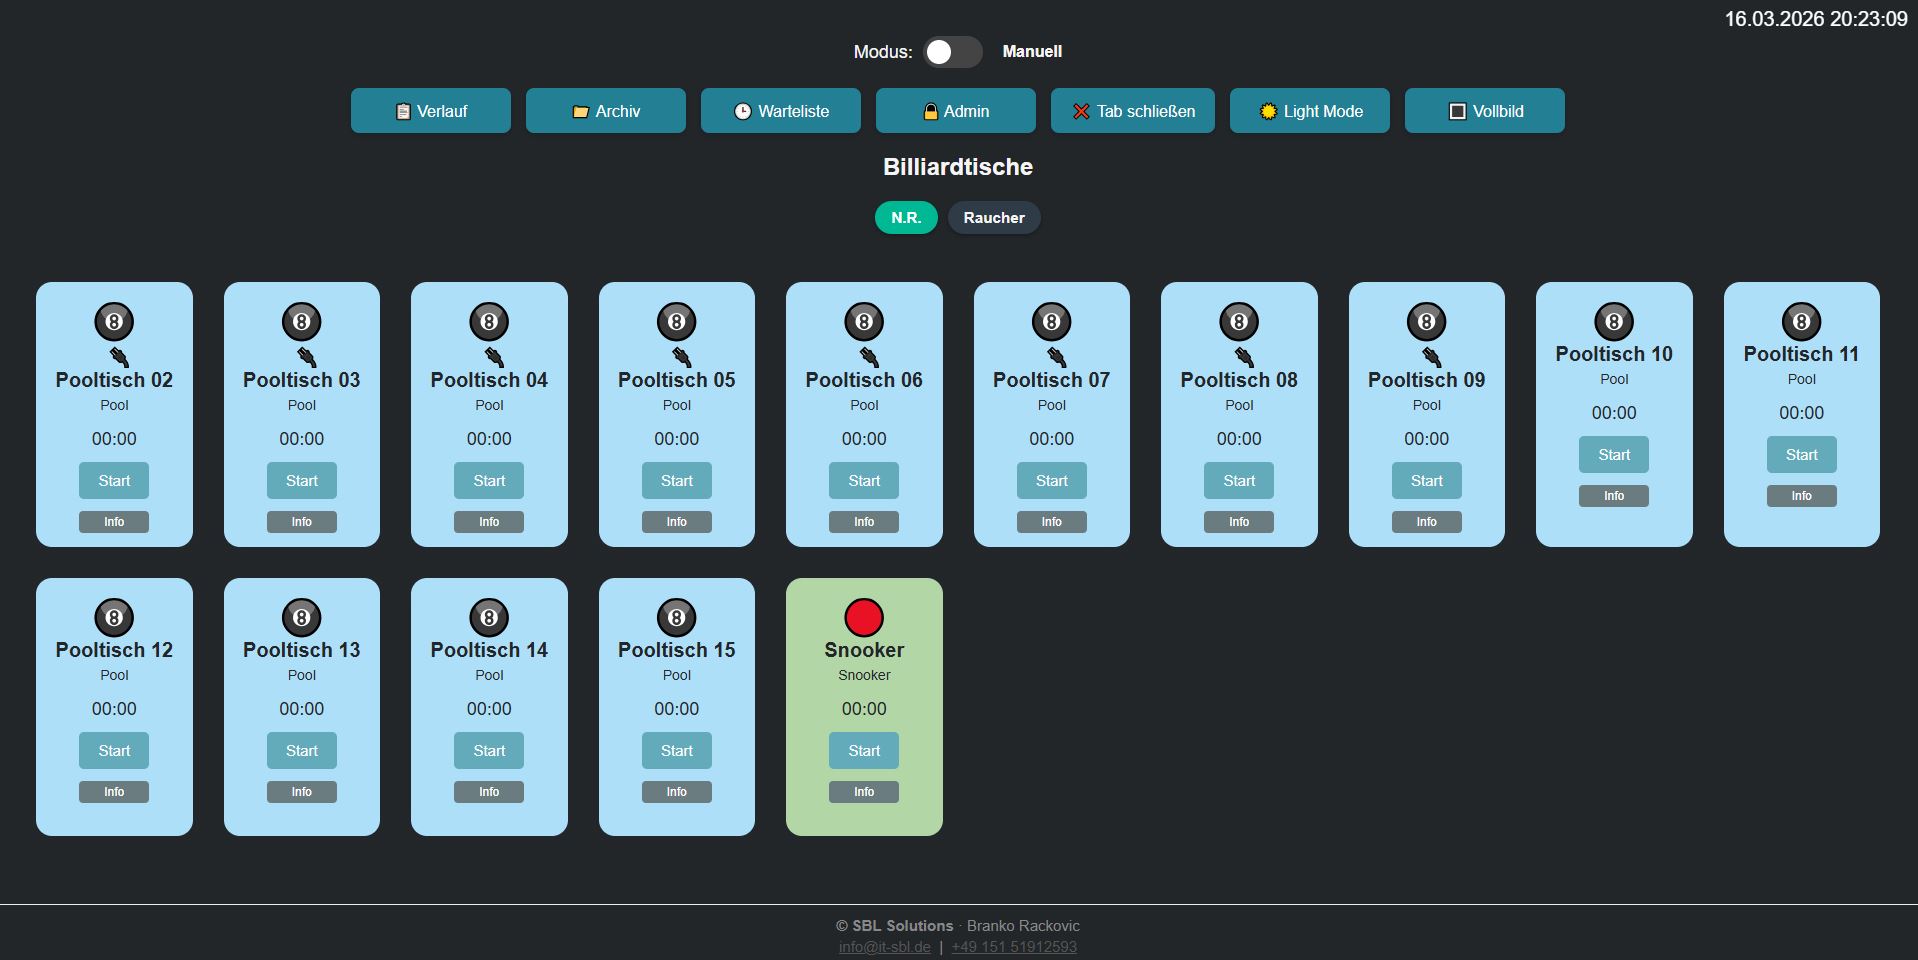Enable Vollbild fullscreen view
The image size is (1918, 960).
pyautogui.click(x=1485, y=111)
